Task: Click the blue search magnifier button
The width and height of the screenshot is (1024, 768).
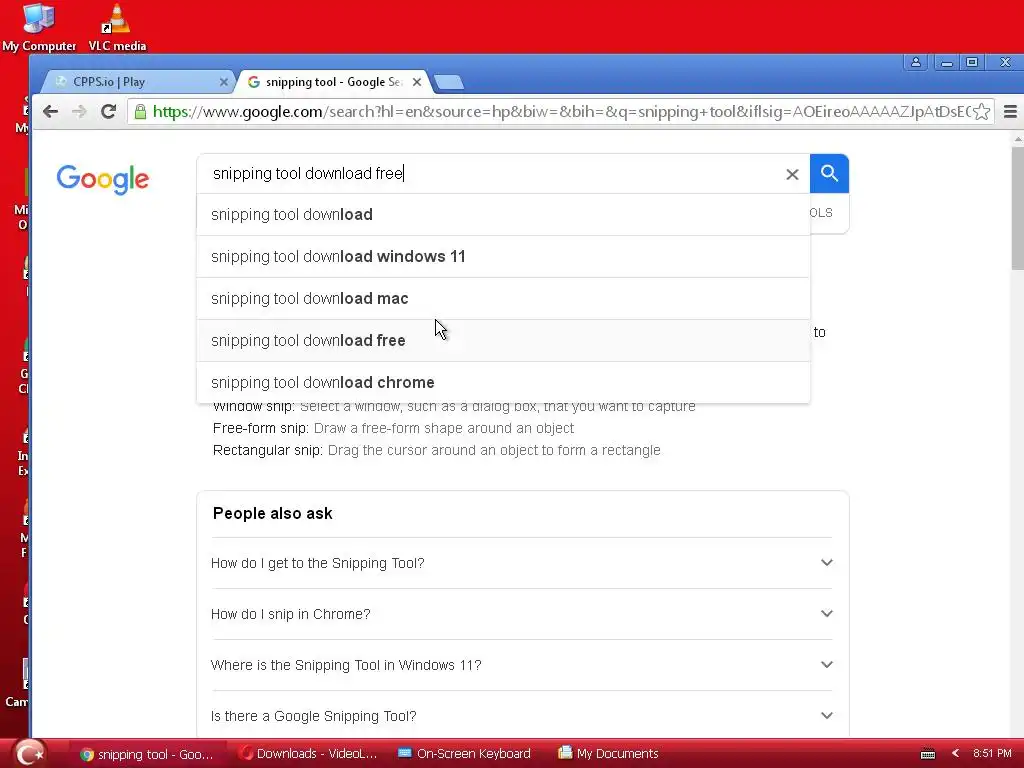Action: (x=829, y=173)
